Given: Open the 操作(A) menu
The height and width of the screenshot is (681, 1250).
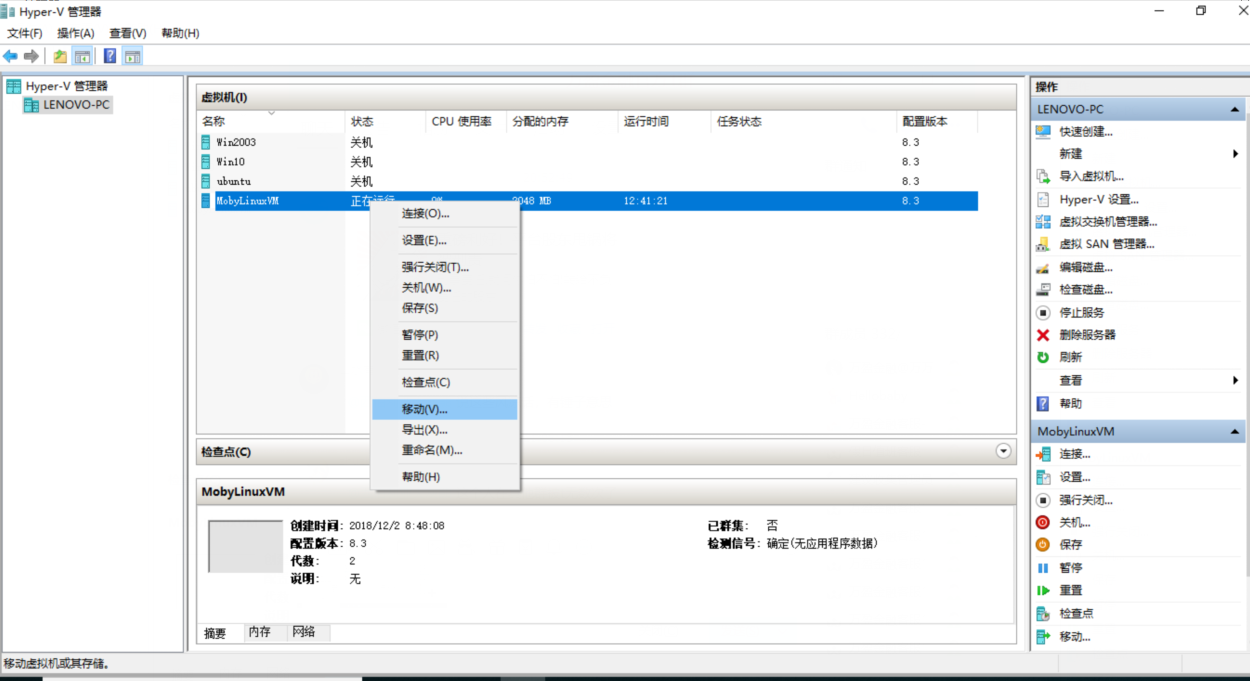Looking at the screenshot, I should click(76, 33).
